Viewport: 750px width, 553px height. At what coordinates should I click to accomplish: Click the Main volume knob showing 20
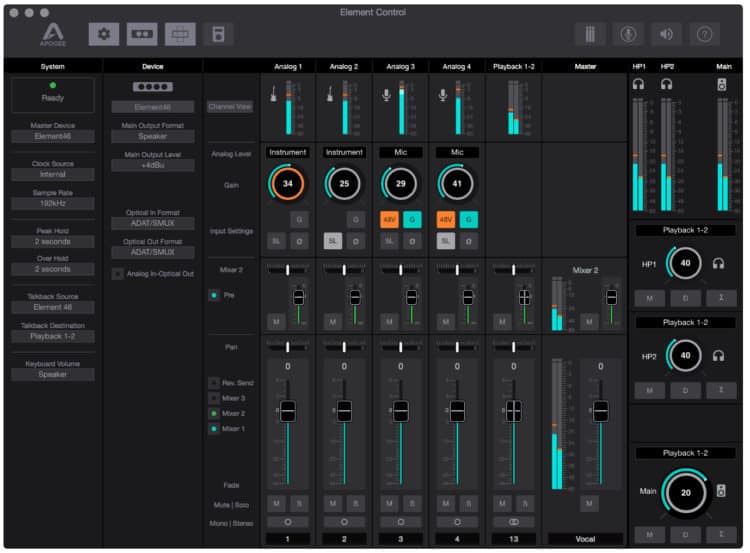(685, 493)
